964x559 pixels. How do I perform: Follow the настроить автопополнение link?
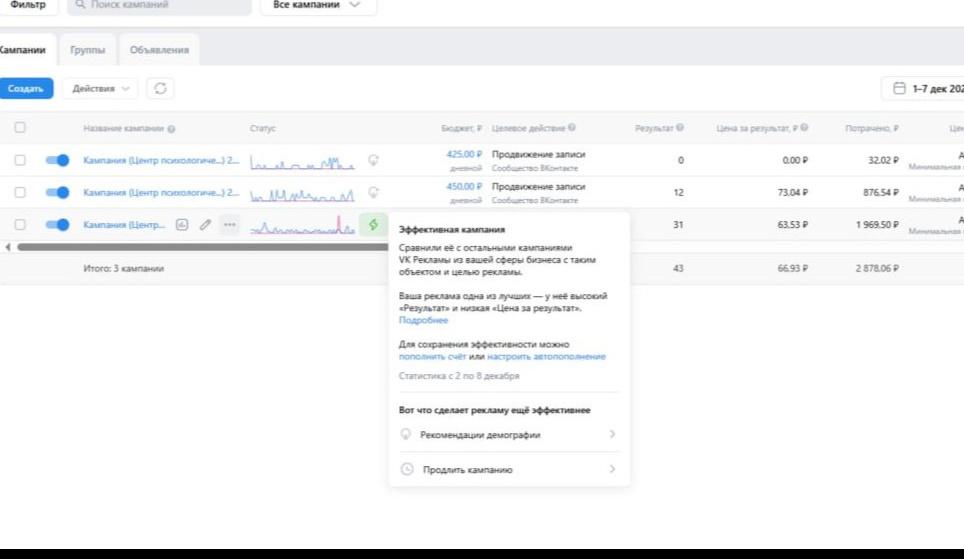pos(546,356)
